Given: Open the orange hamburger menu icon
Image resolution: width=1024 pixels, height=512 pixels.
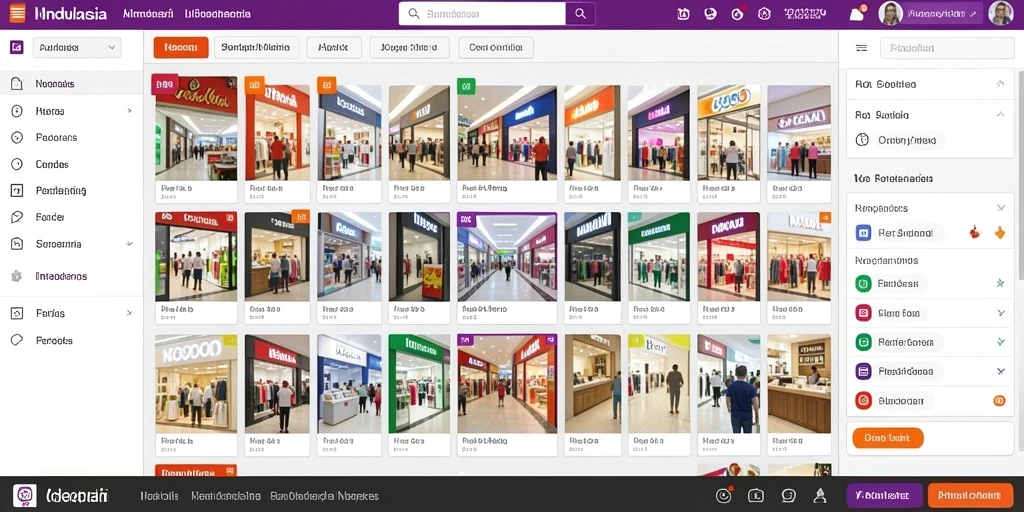Looking at the screenshot, I should coord(18,13).
